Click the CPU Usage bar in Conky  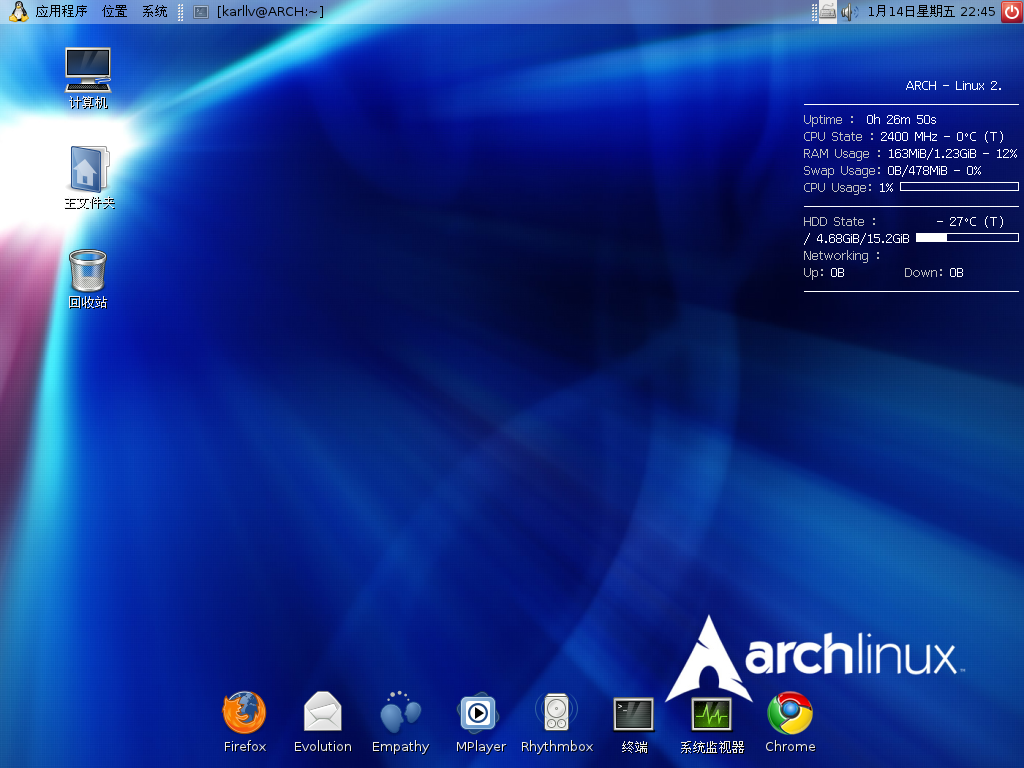[x=959, y=187]
